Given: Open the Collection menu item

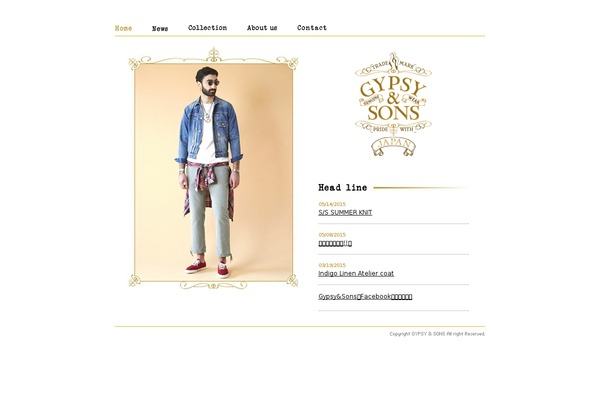Looking at the screenshot, I should point(207,28).
